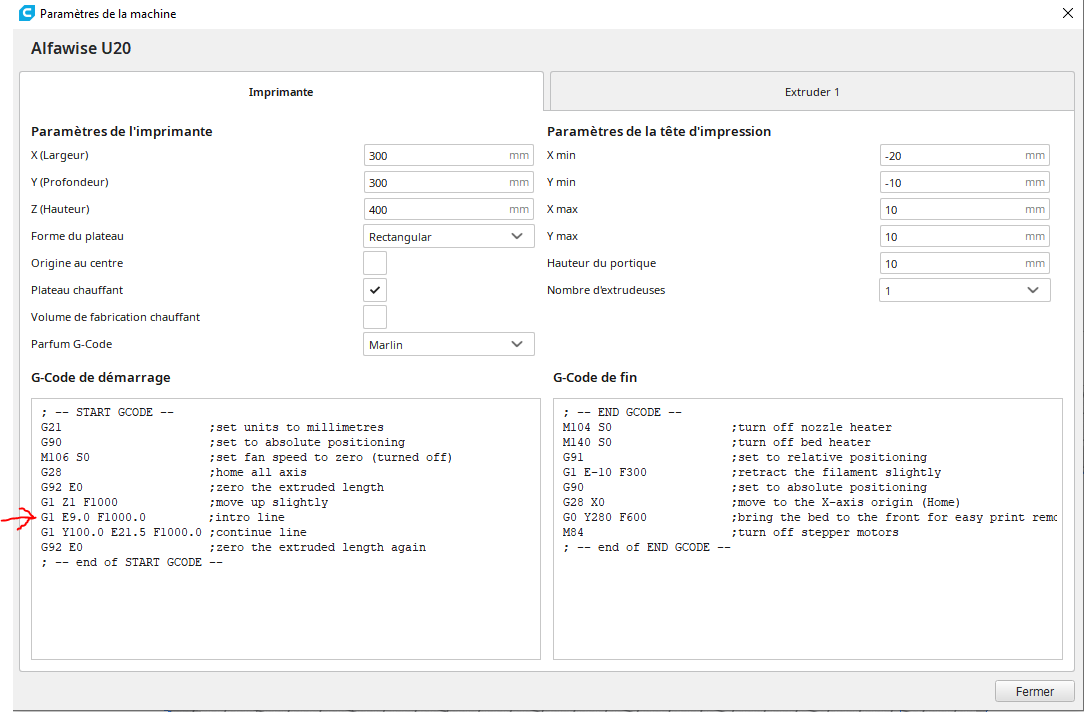Click the Y (Profondeur) input field
1084x712 pixels.
(449, 182)
